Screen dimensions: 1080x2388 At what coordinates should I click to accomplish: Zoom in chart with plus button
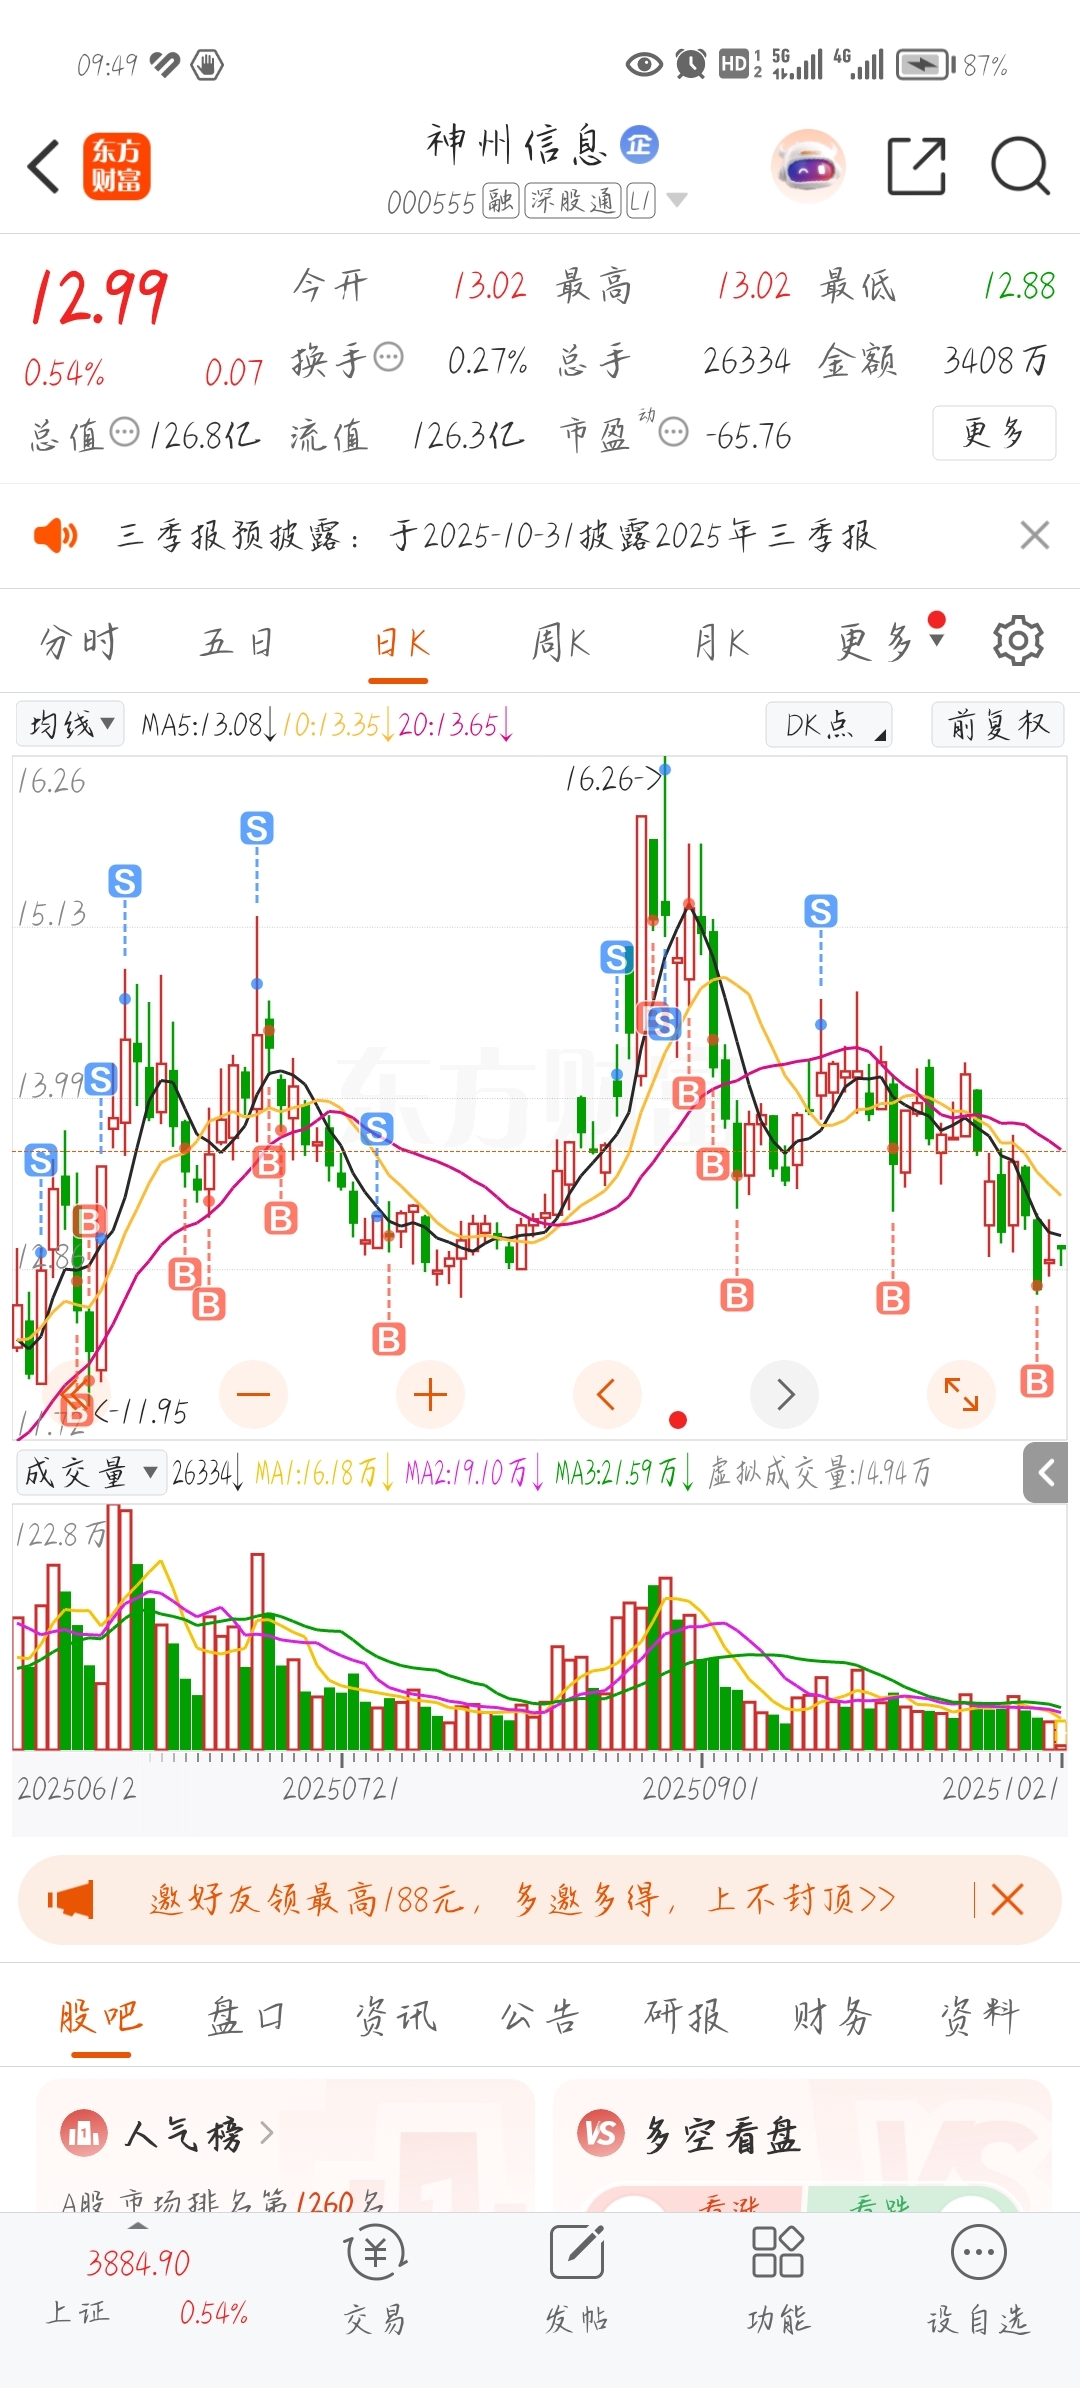430,1394
